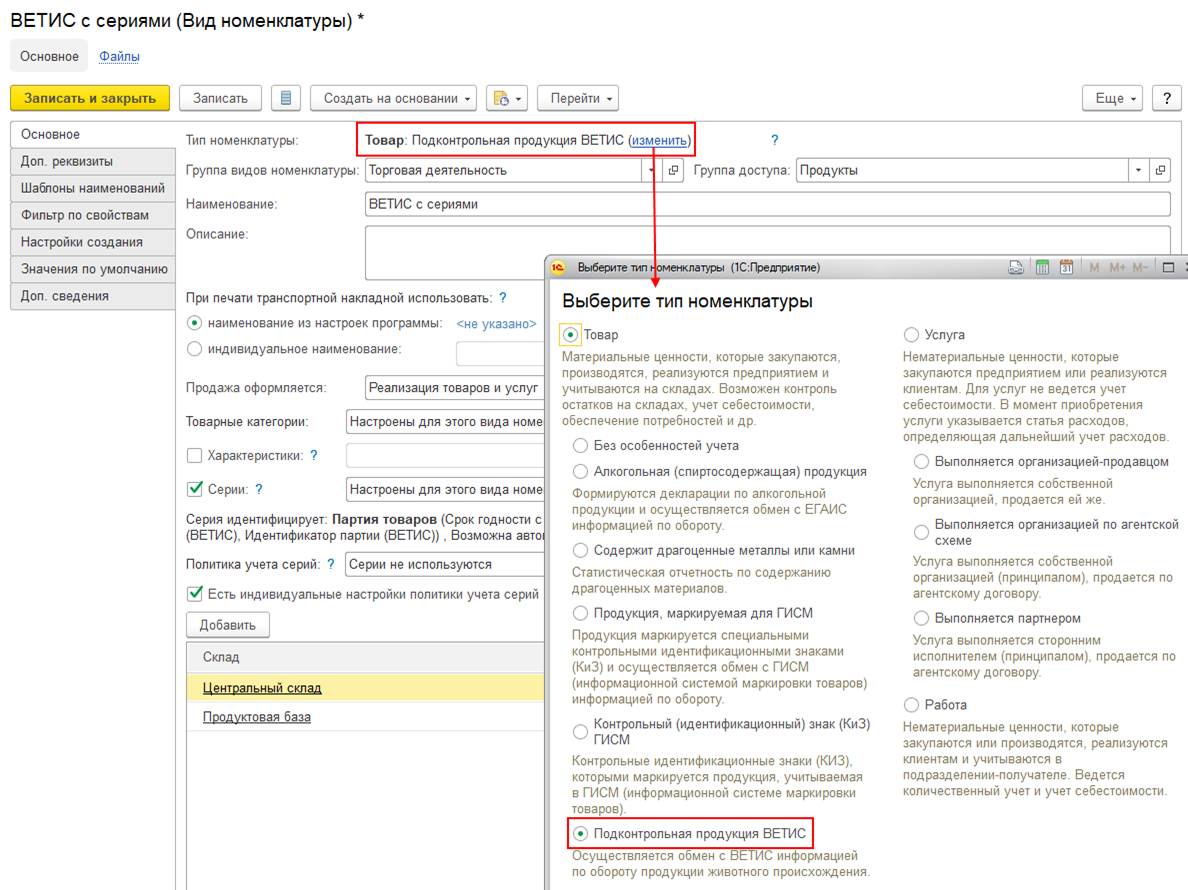The width and height of the screenshot is (1188, 890).
Task: Open Центральный склад link in table
Action: point(262,688)
